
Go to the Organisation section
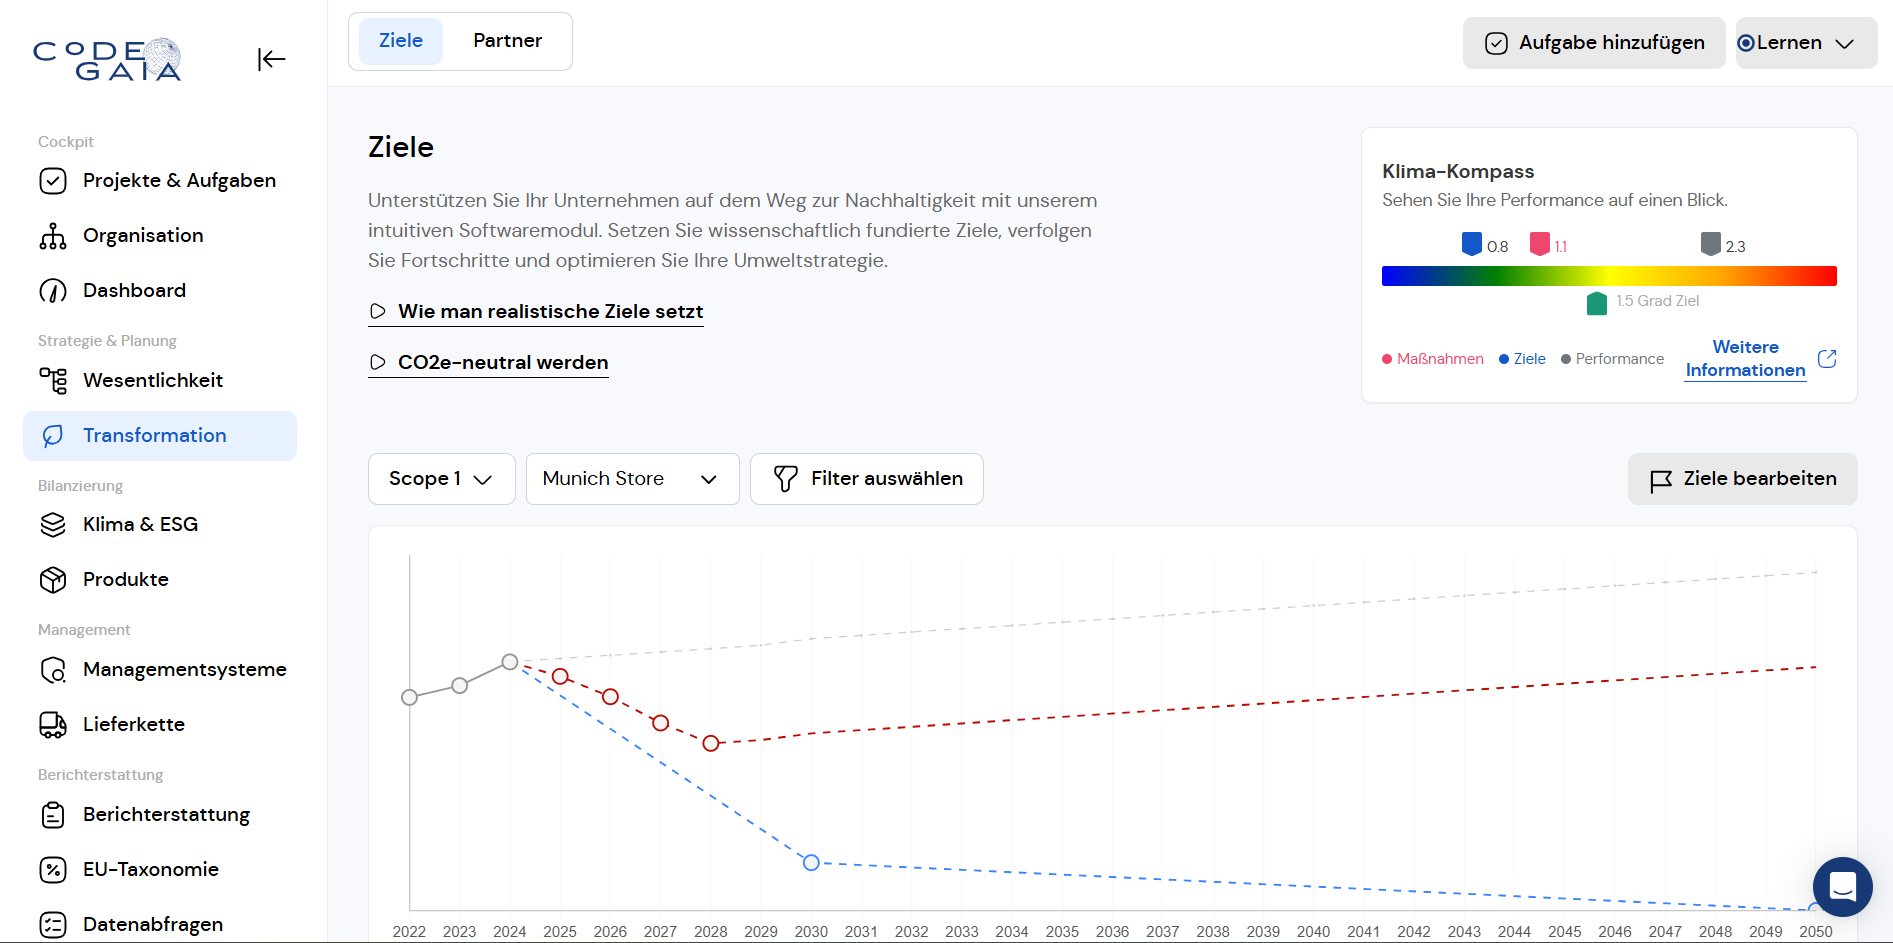point(143,236)
